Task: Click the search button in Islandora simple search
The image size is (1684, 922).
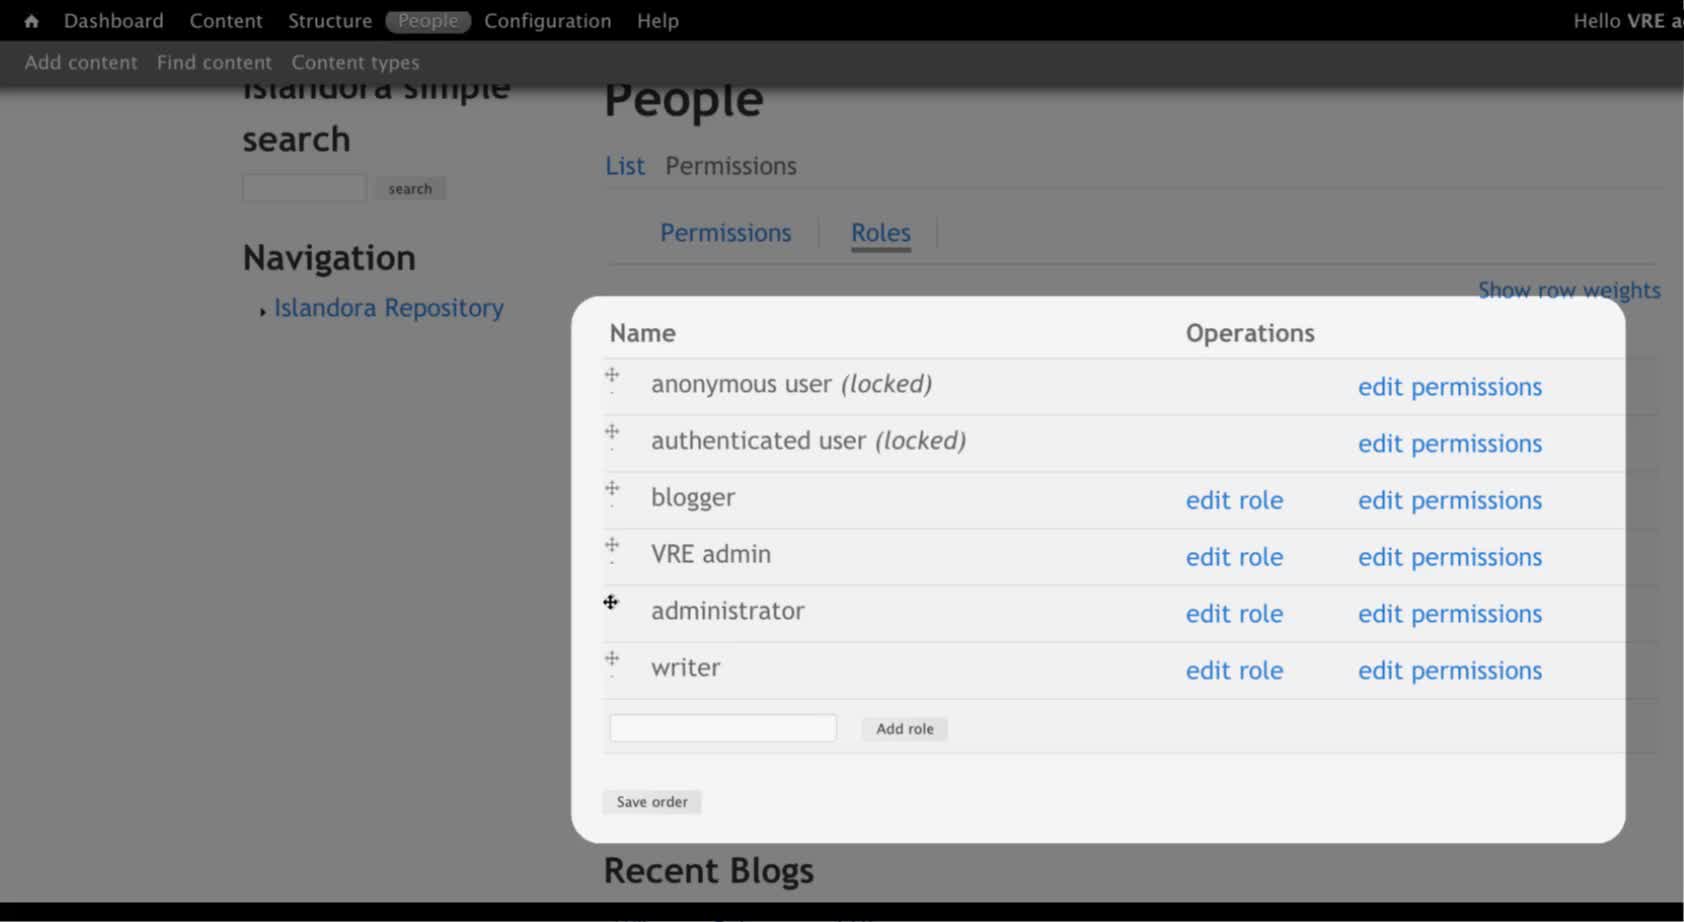Action: click(x=410, y=188)
